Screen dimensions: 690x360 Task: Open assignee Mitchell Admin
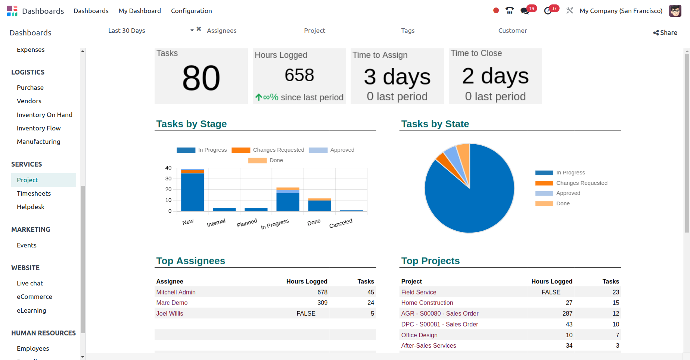[x=176, y=292]
